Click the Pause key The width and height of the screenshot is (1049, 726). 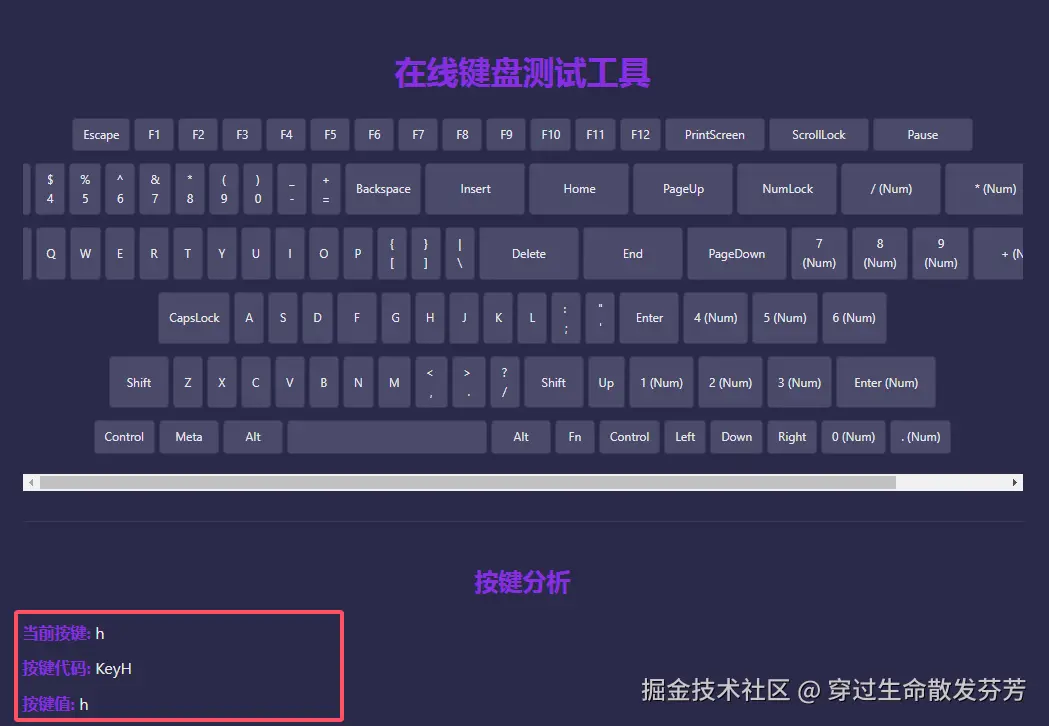click(921, 134)
